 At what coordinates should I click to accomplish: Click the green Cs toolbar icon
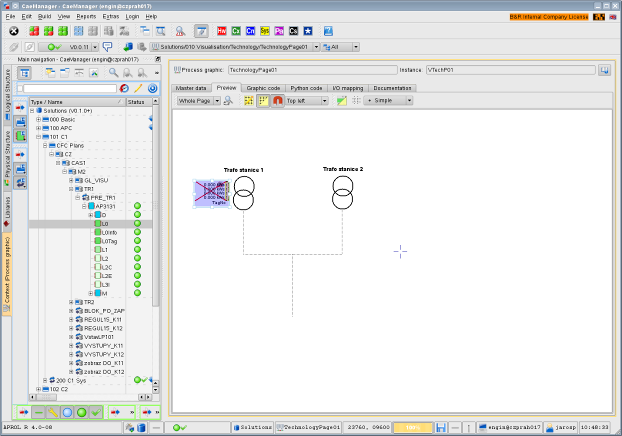click(x=236, y=31)
